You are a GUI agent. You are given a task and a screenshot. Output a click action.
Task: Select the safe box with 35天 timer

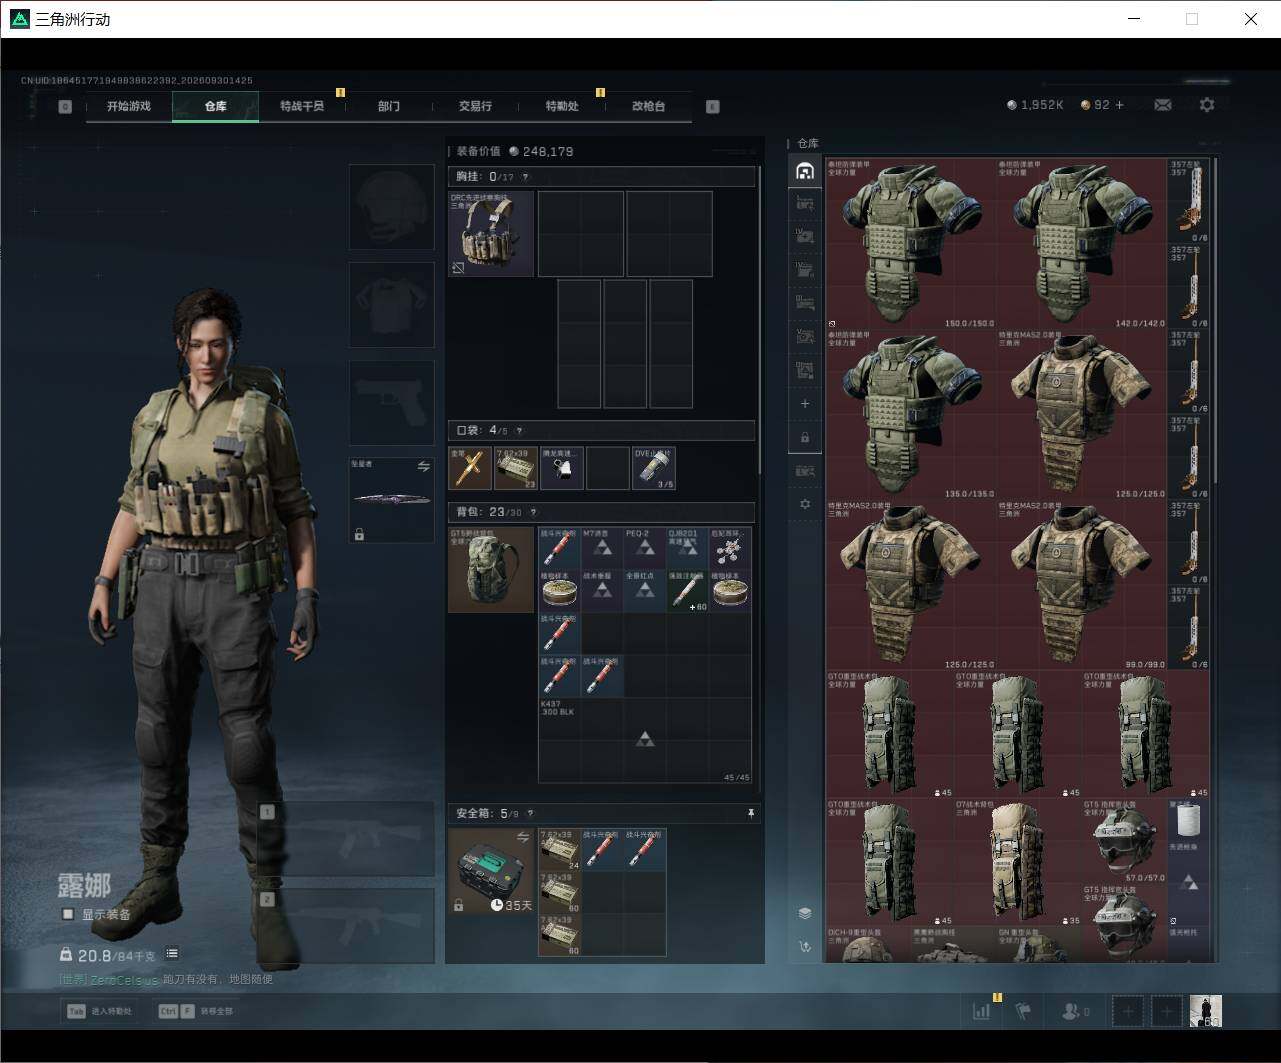point(491,871)
